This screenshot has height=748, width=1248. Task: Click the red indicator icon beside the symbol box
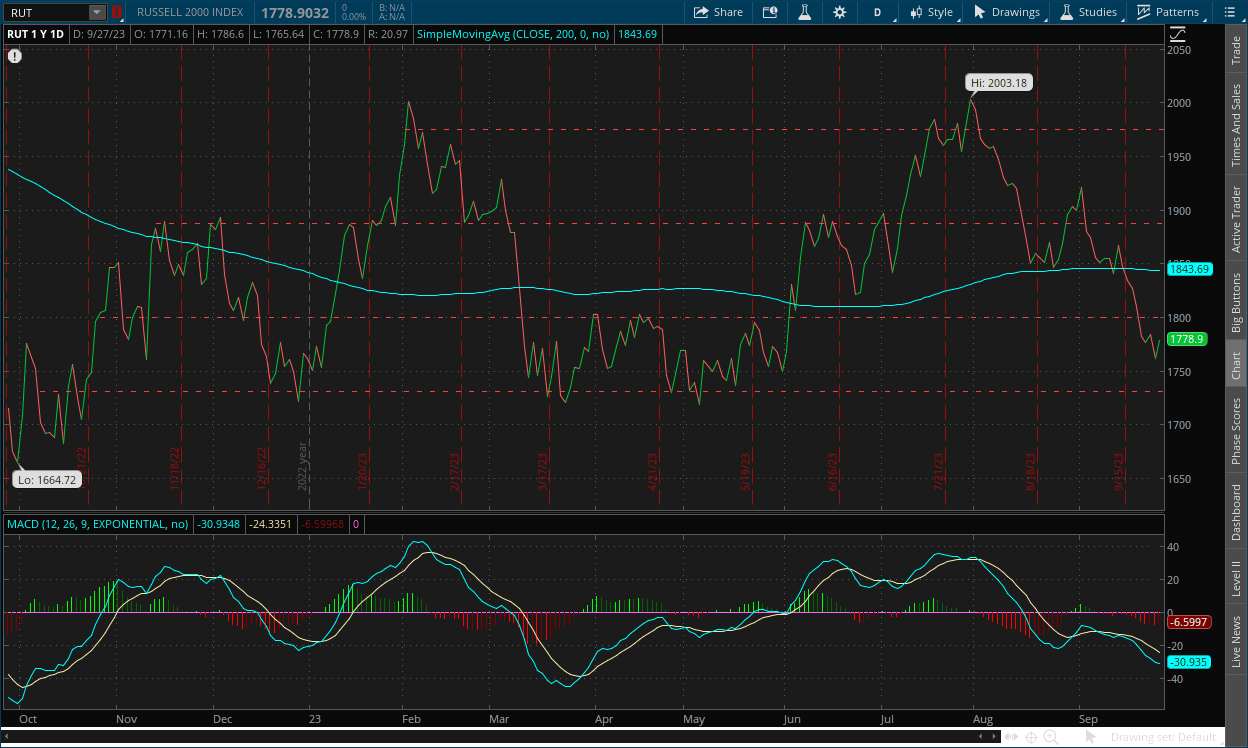(116, 12)
